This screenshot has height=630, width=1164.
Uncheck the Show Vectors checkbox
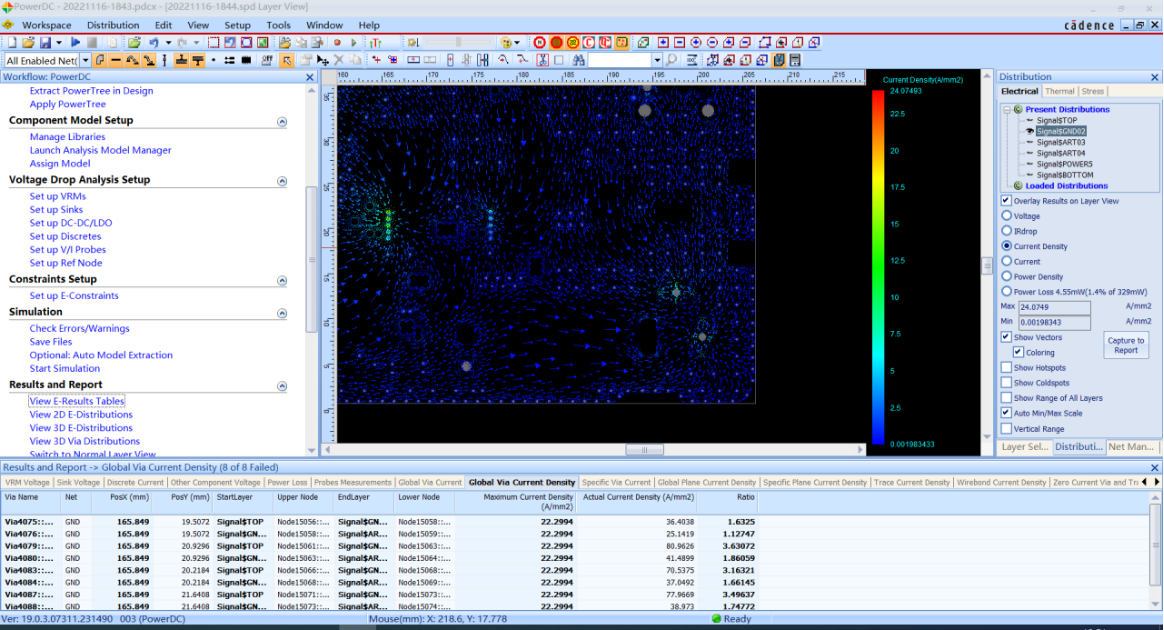(x=1007, y=337)
